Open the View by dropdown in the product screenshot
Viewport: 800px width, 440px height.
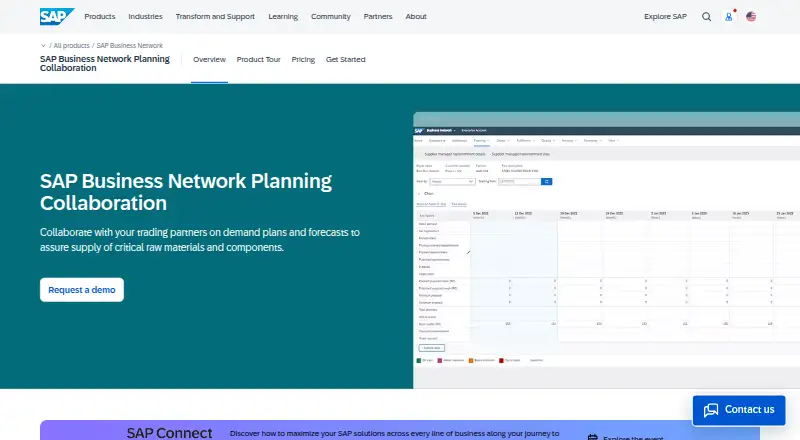coord(452,182)
